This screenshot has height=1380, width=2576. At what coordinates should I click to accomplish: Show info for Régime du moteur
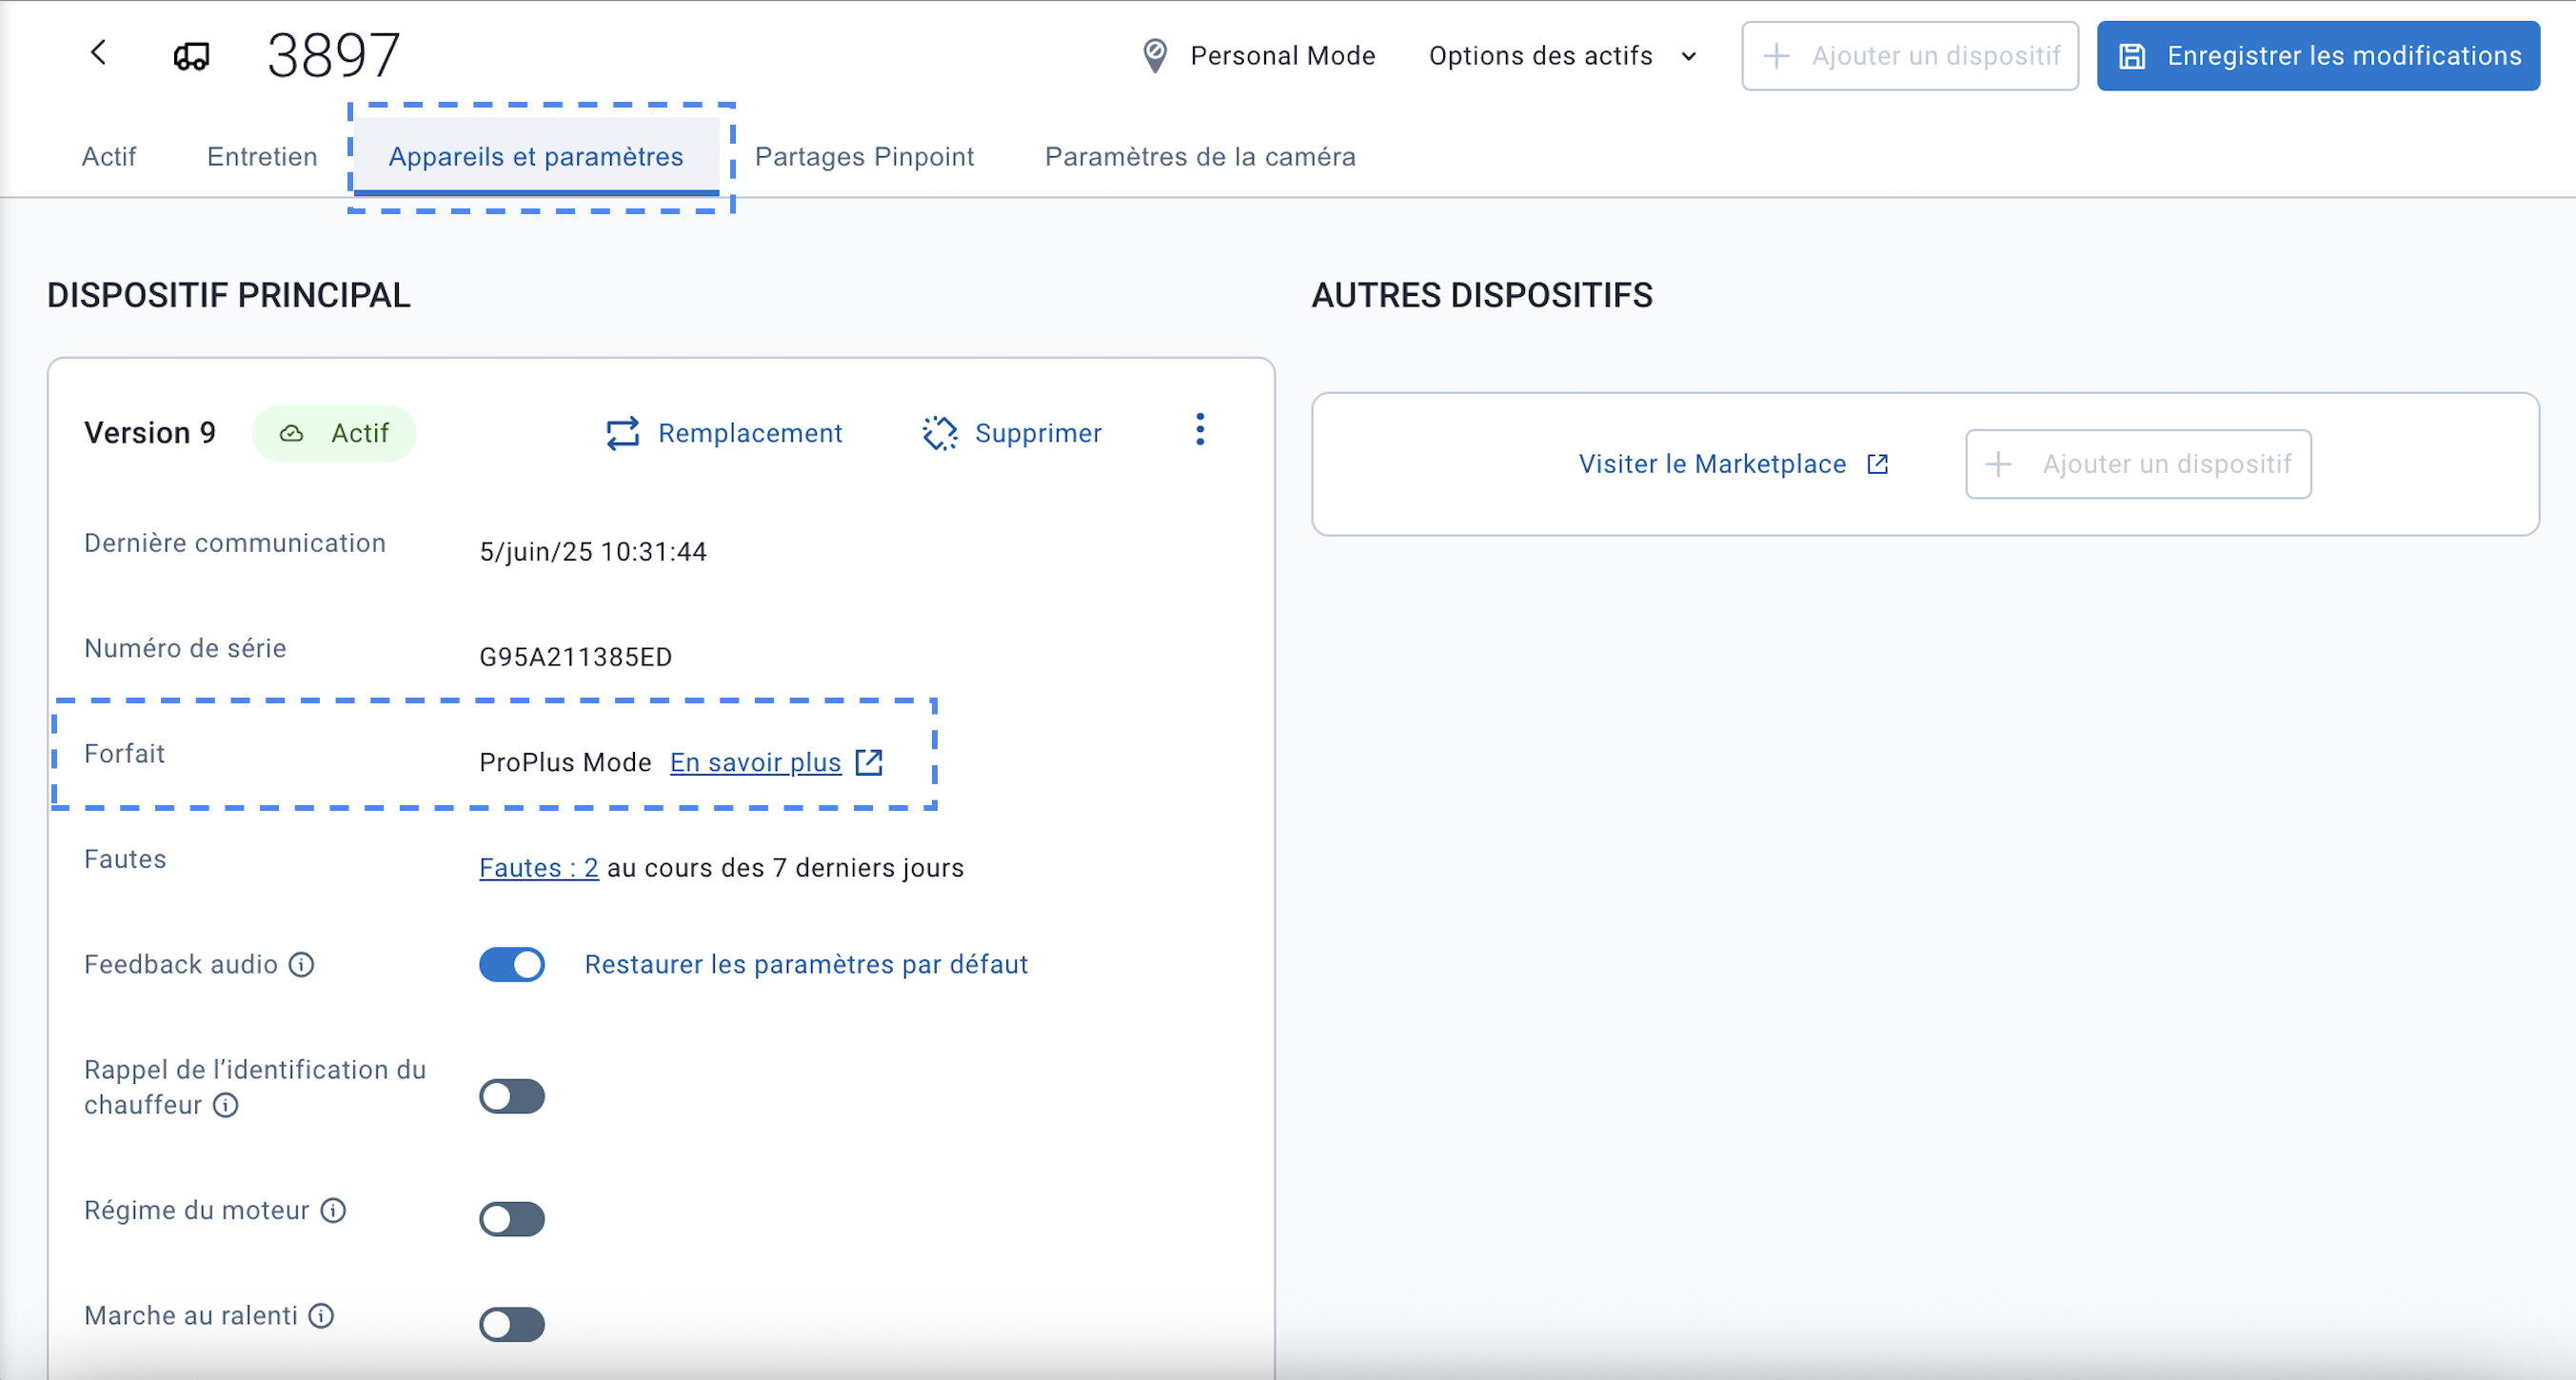[333, 1211]
